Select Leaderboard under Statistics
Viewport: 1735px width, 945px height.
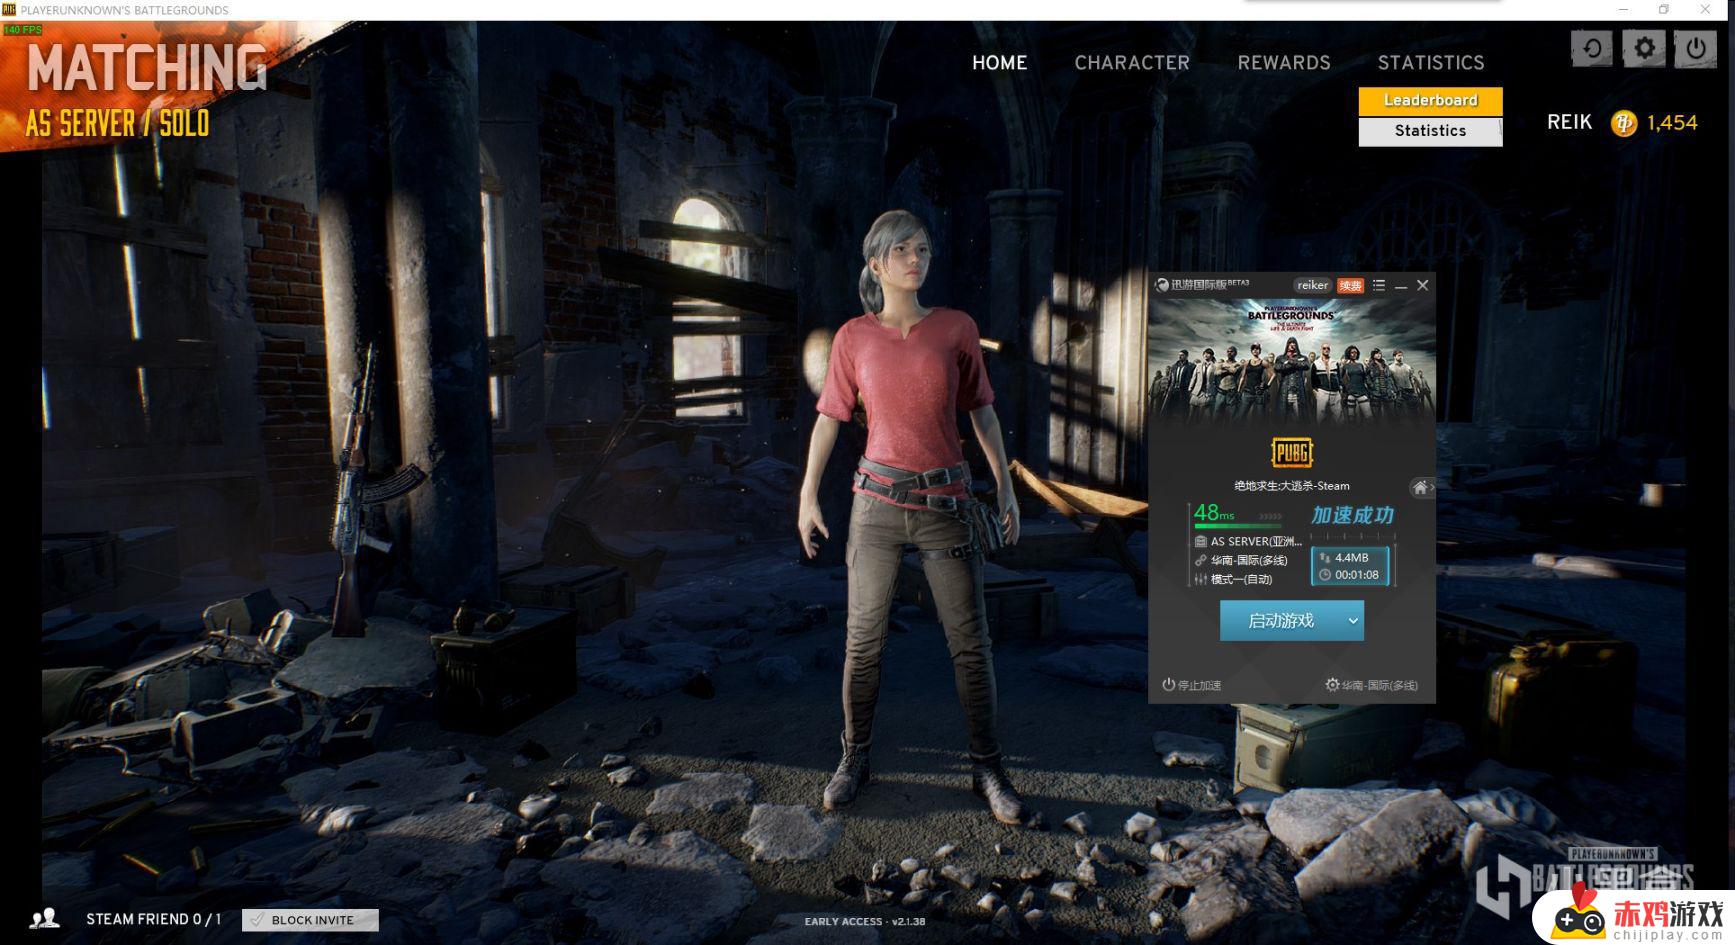pos(1430,100)
